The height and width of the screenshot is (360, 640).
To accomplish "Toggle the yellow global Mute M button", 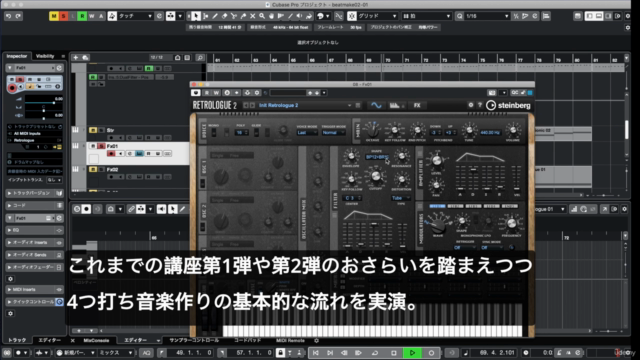I will point(54,16).
